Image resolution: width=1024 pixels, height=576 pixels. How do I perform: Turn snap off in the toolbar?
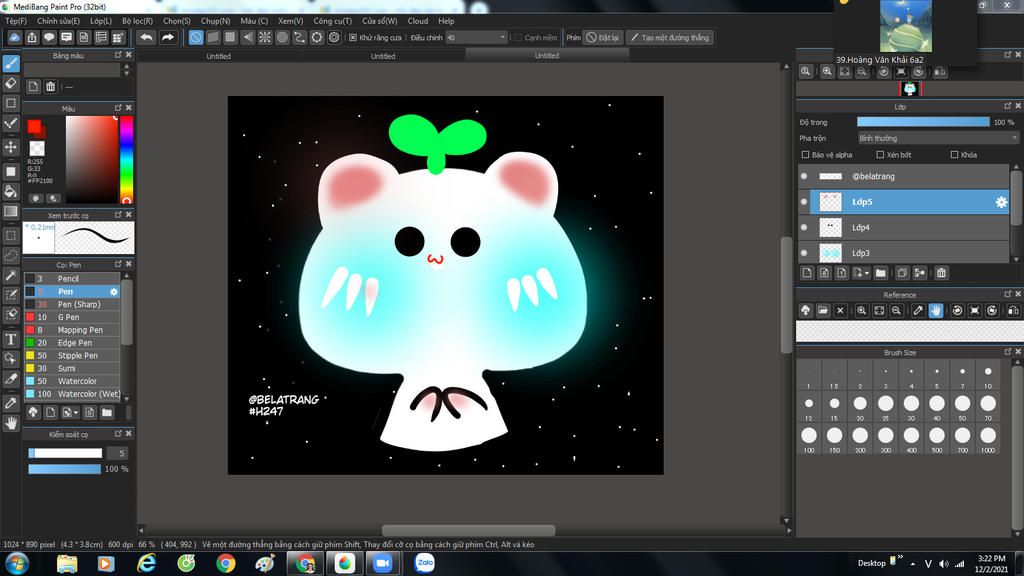click(x=196, y=37)
